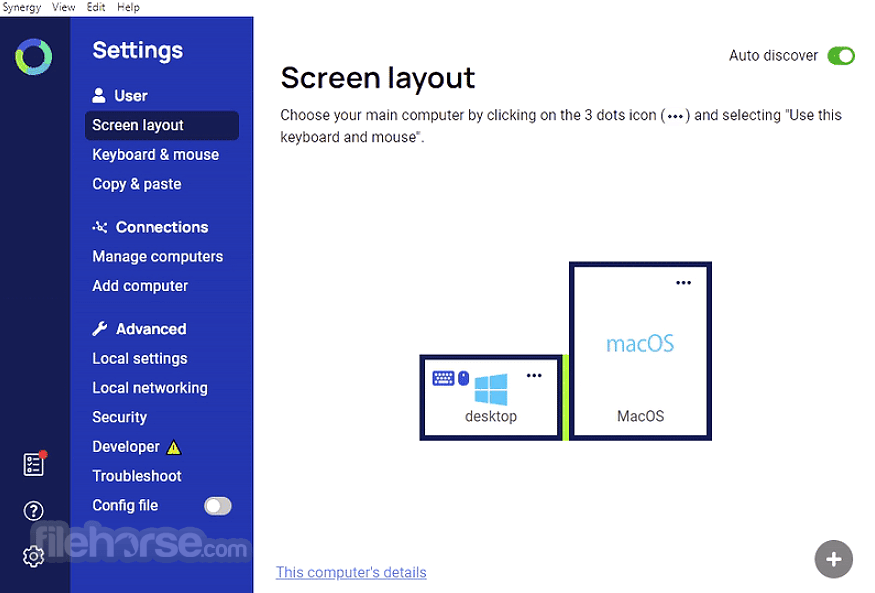Screen dimensions: 875x593
Task: Select Screen layout in settings sidebar
Action: tap(162, 126)
